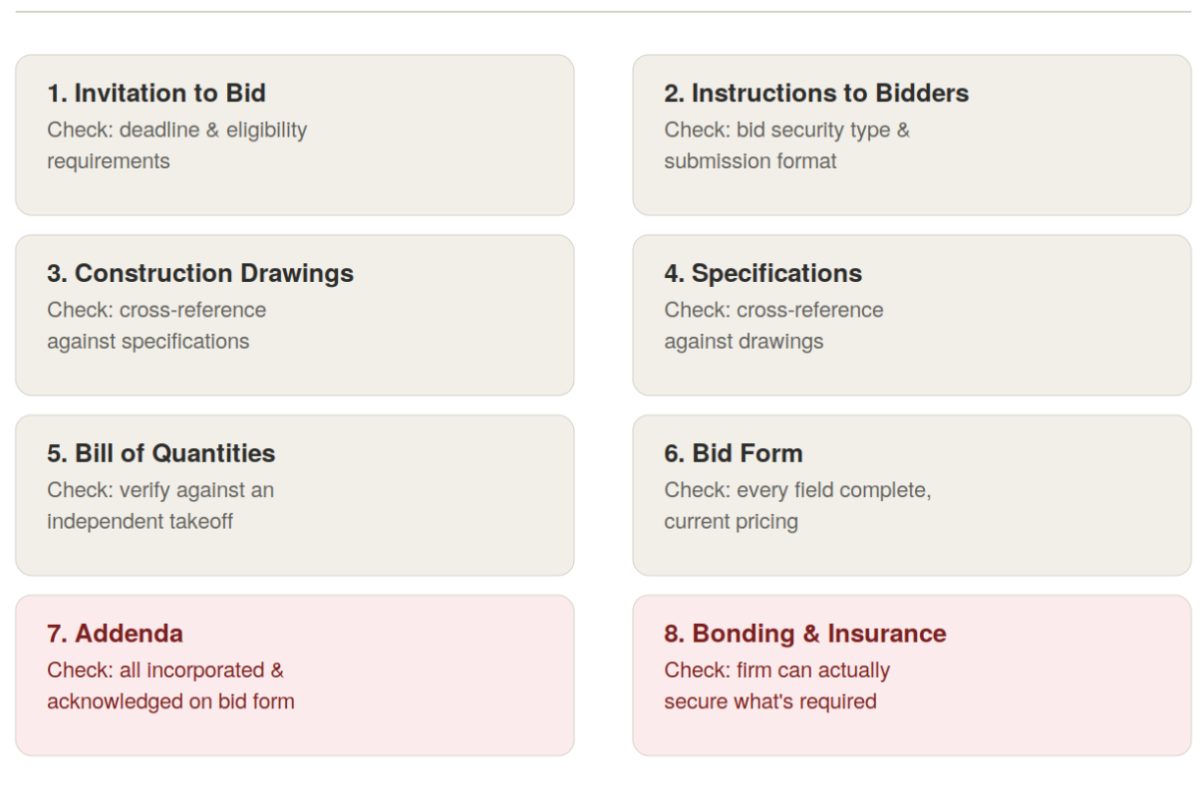Click the acknowledged on bid form text

[171, 685]
